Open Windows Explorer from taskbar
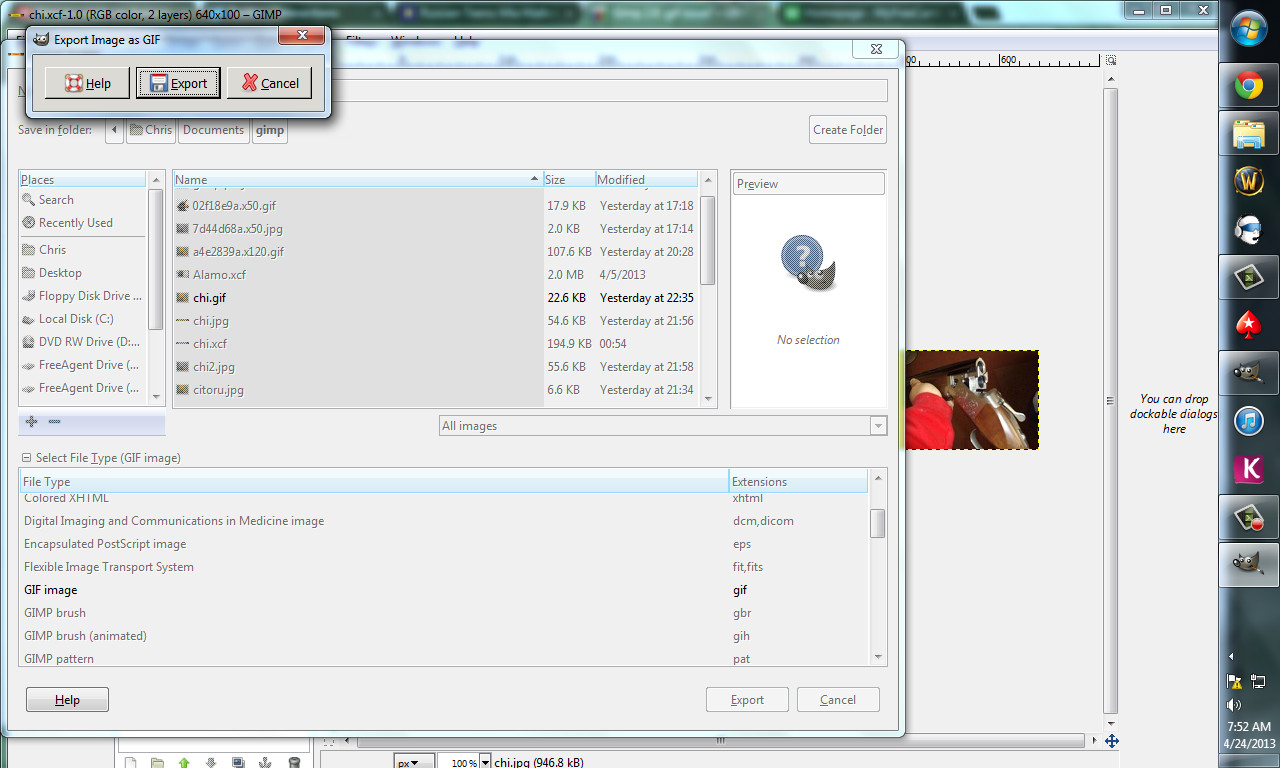 (1249, 134)
